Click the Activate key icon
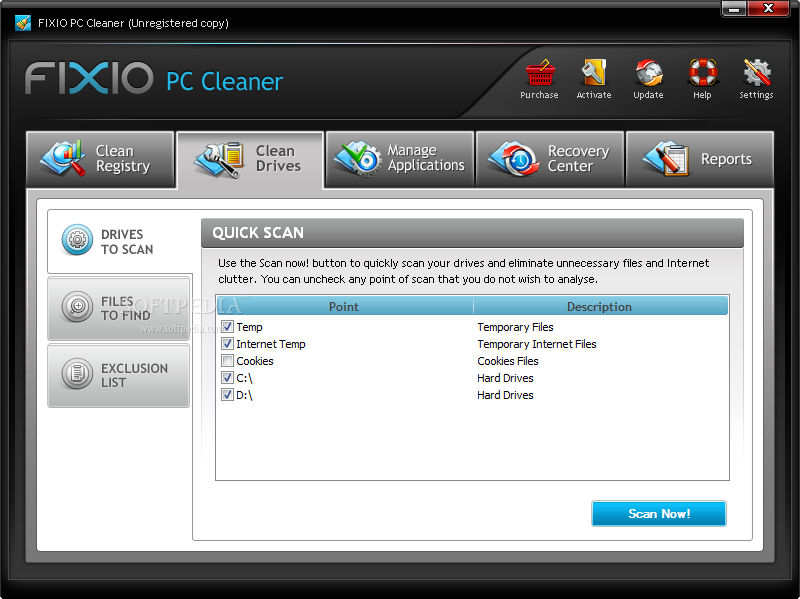The image size is (800, 599). [x=593, y=72]
